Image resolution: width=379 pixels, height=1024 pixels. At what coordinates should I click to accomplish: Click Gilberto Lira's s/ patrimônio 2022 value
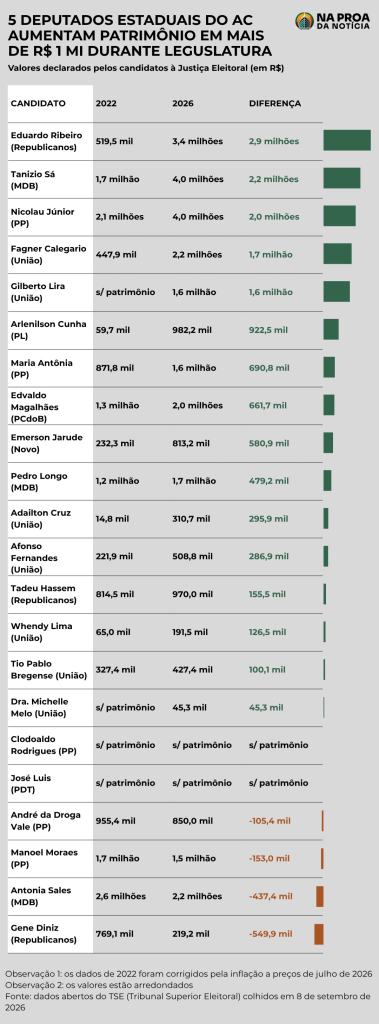pos(125,292)
